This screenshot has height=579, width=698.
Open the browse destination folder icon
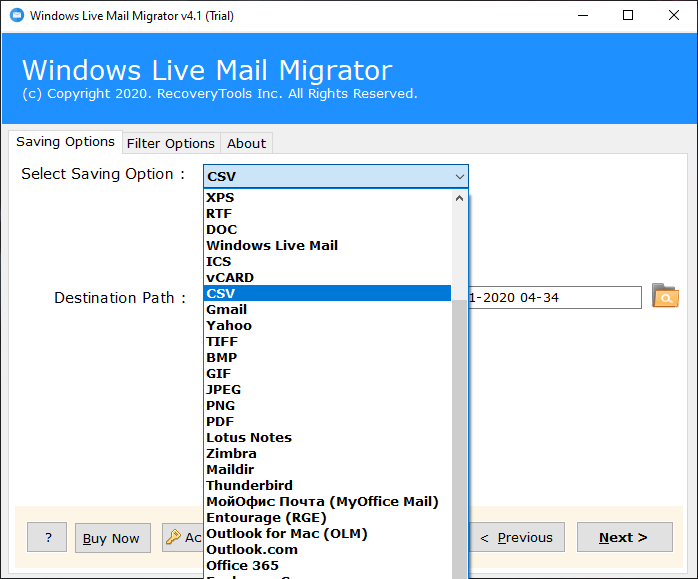click(665, 296)
